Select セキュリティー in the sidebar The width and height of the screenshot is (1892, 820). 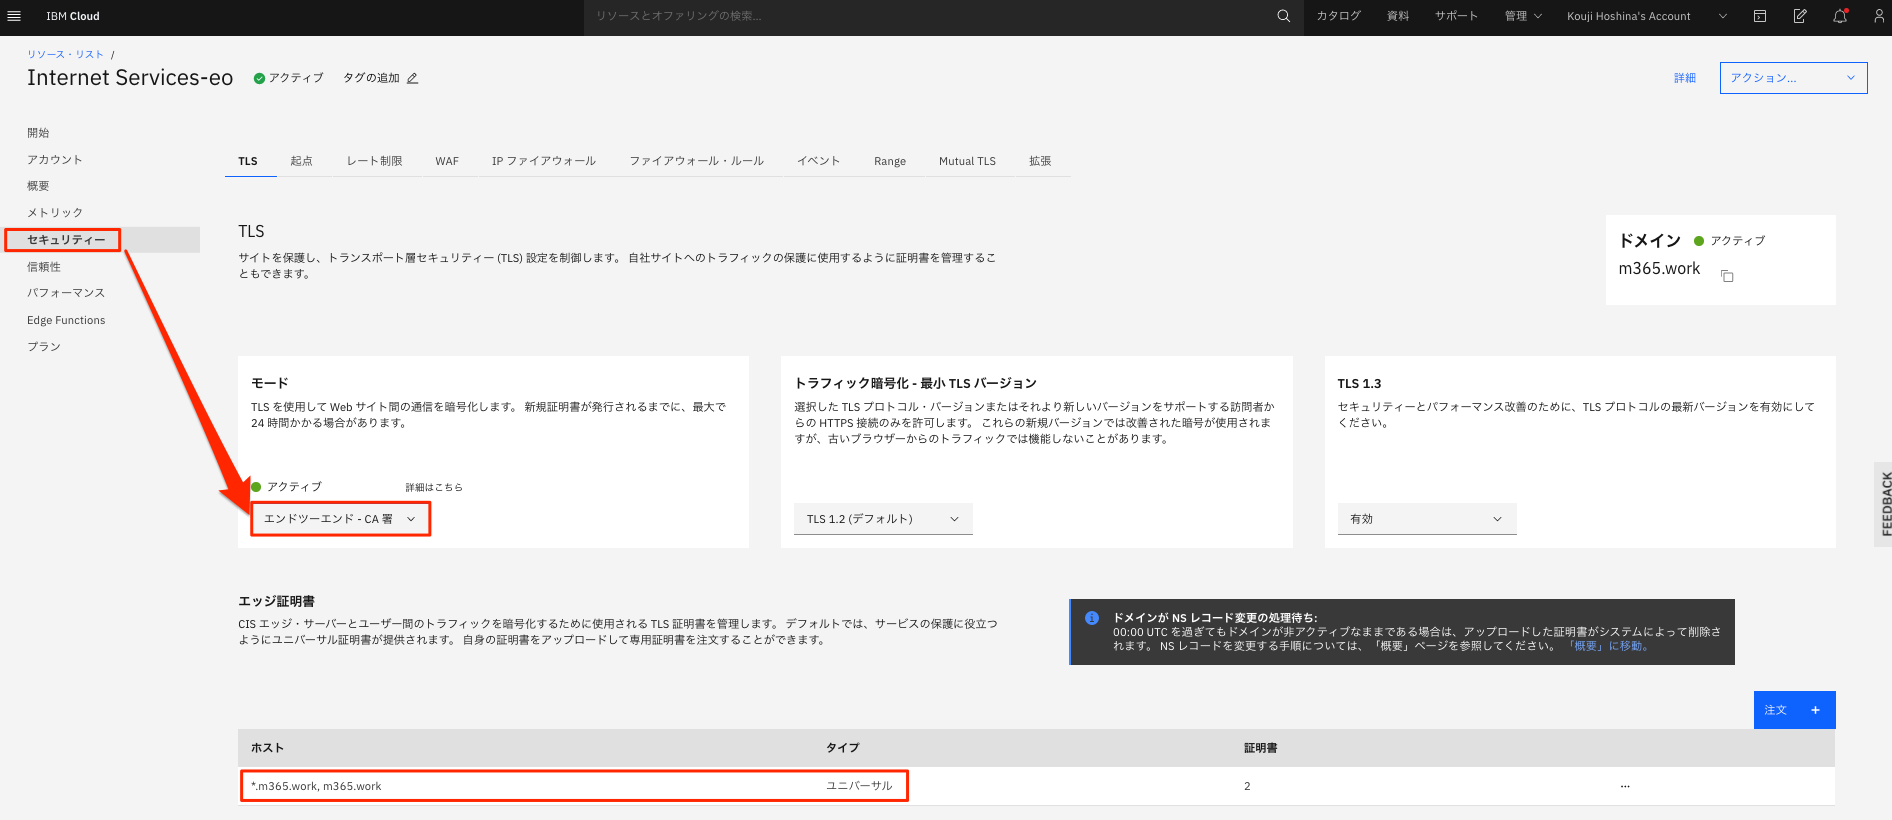coord(66,240)
